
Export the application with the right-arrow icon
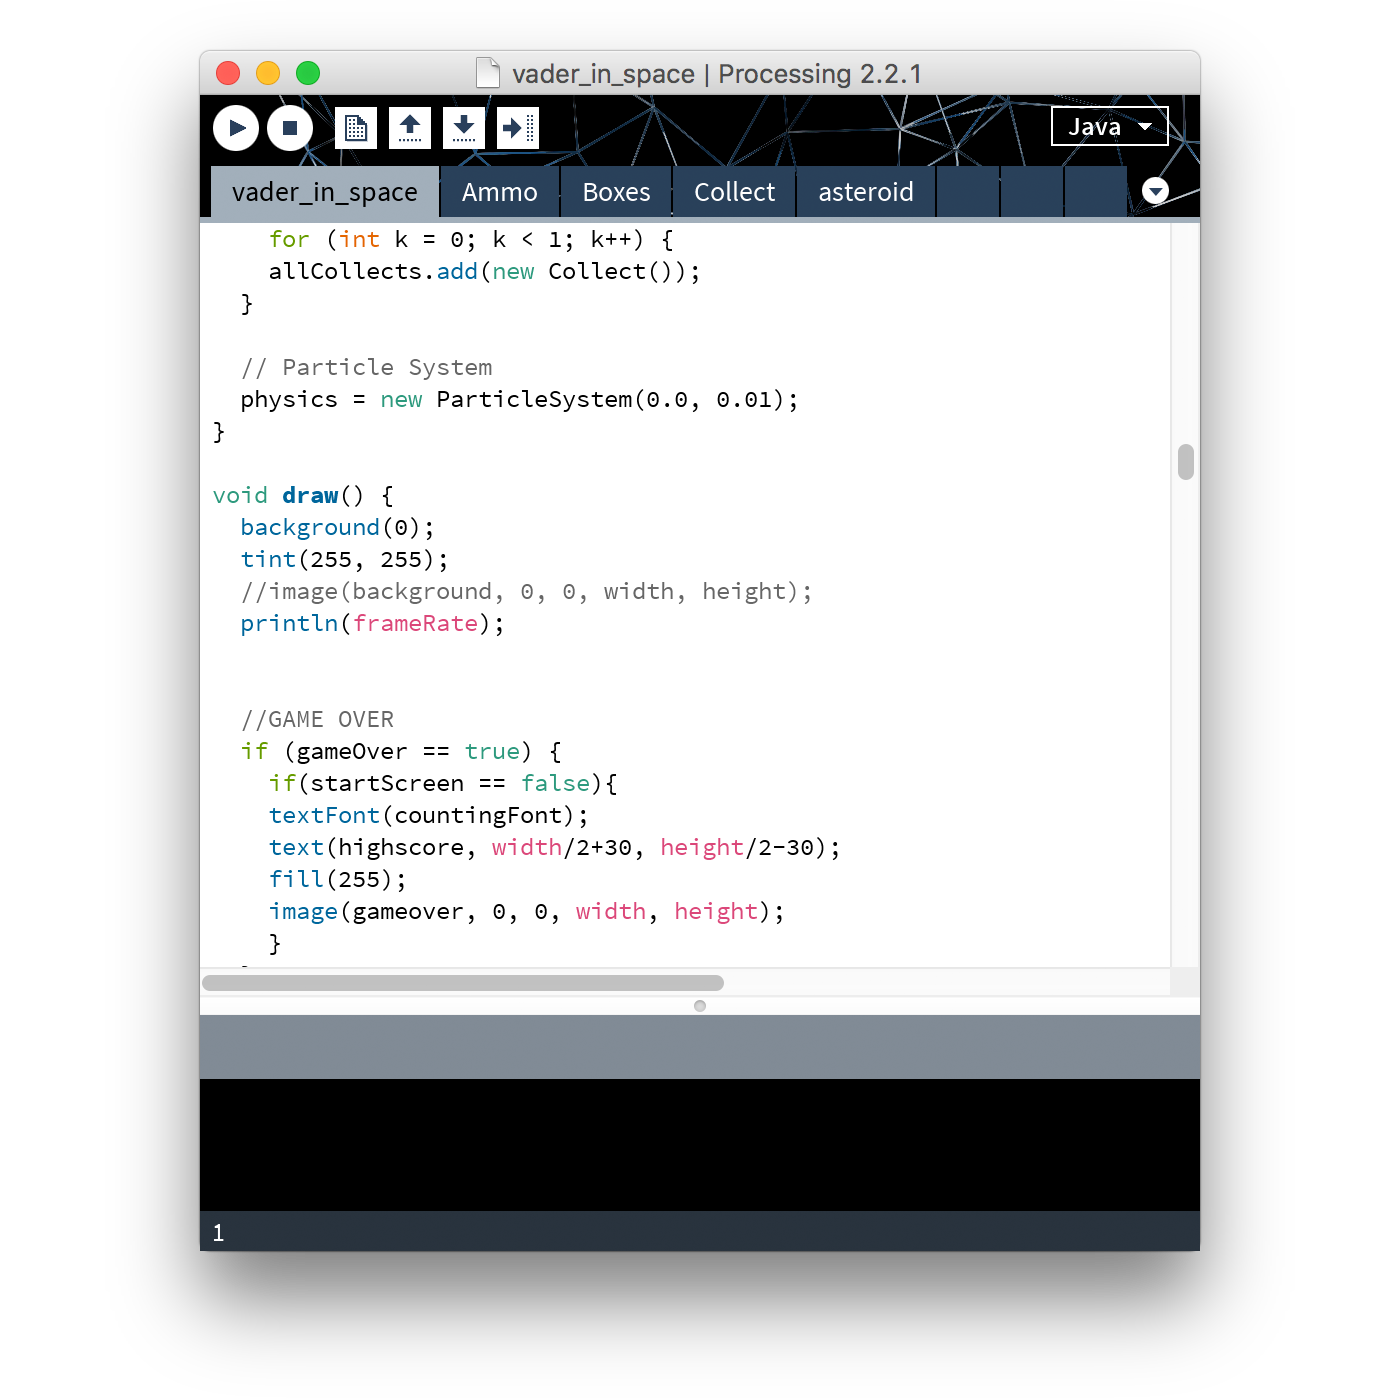pyautogui.click(x=518, y=128)
